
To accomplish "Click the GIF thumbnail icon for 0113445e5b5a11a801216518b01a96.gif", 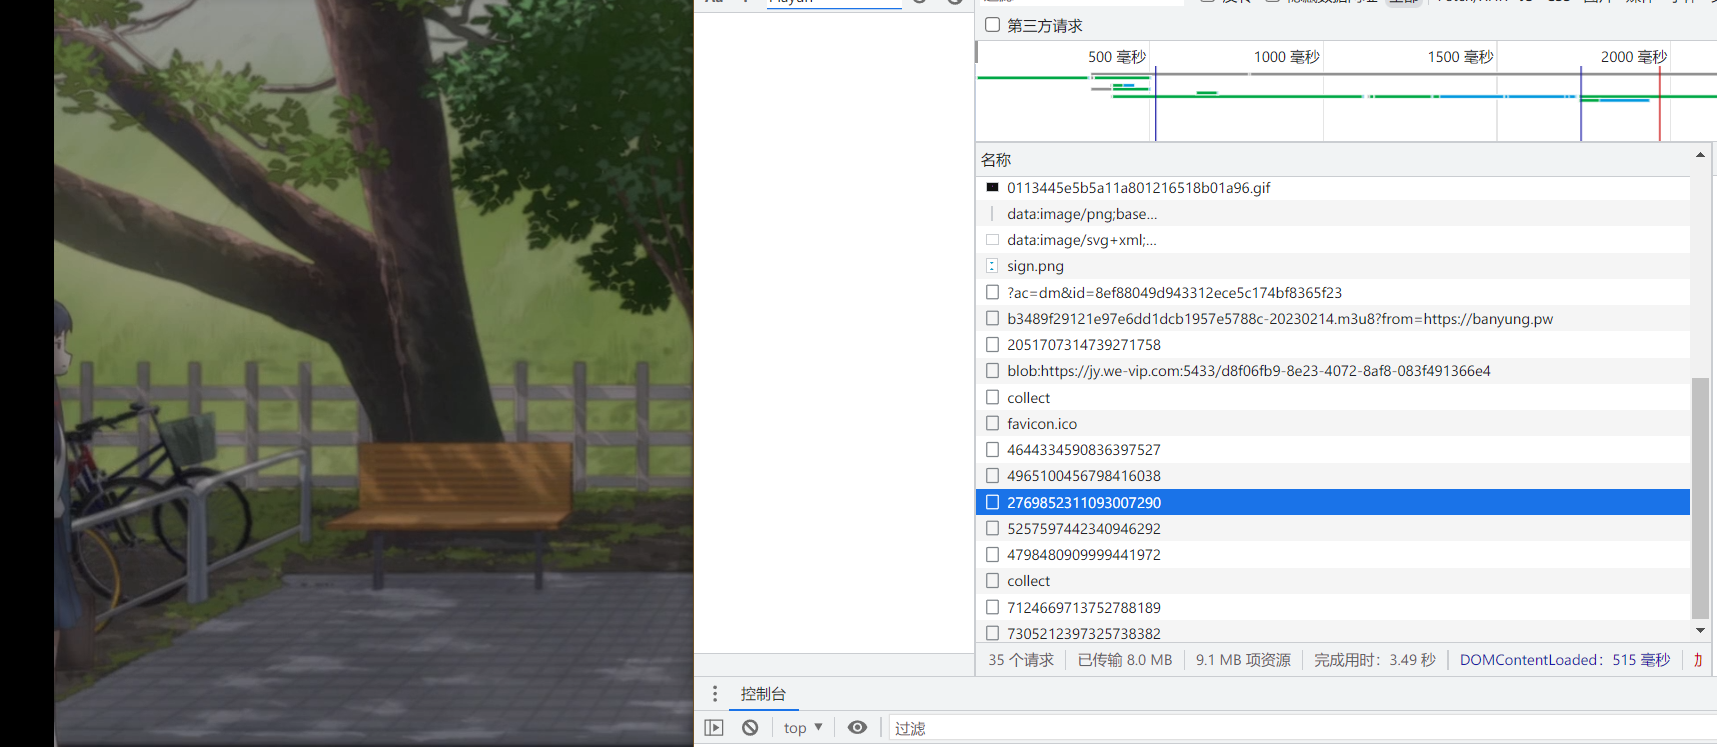I will 992,188.
